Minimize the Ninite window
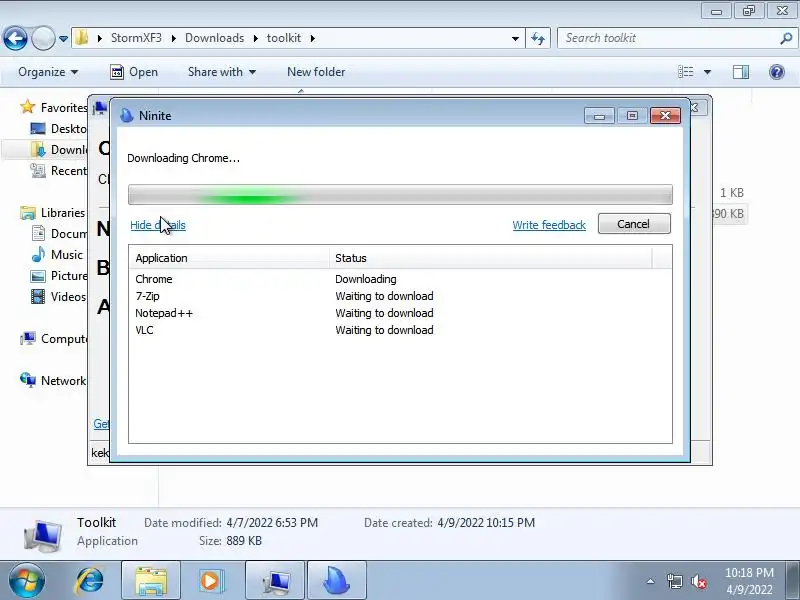The width and height of the screenshot is (800, 600). (x=599, y=116)
